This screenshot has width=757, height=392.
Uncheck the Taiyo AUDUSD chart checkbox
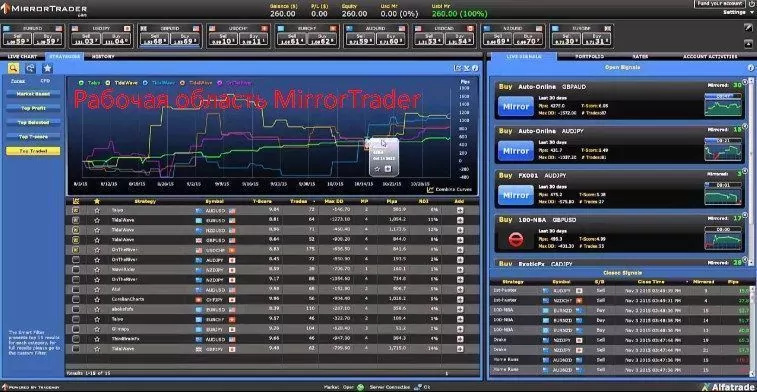76,210
